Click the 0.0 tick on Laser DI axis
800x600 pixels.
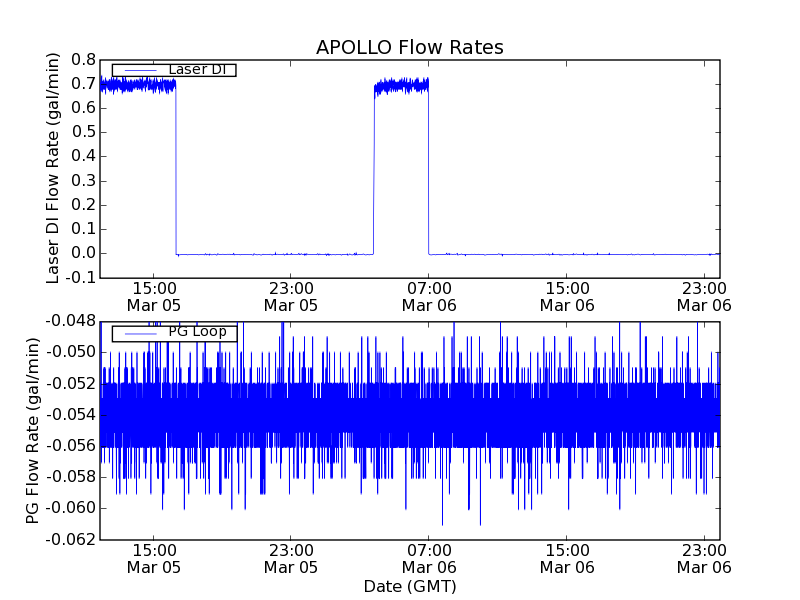(83, 253)
